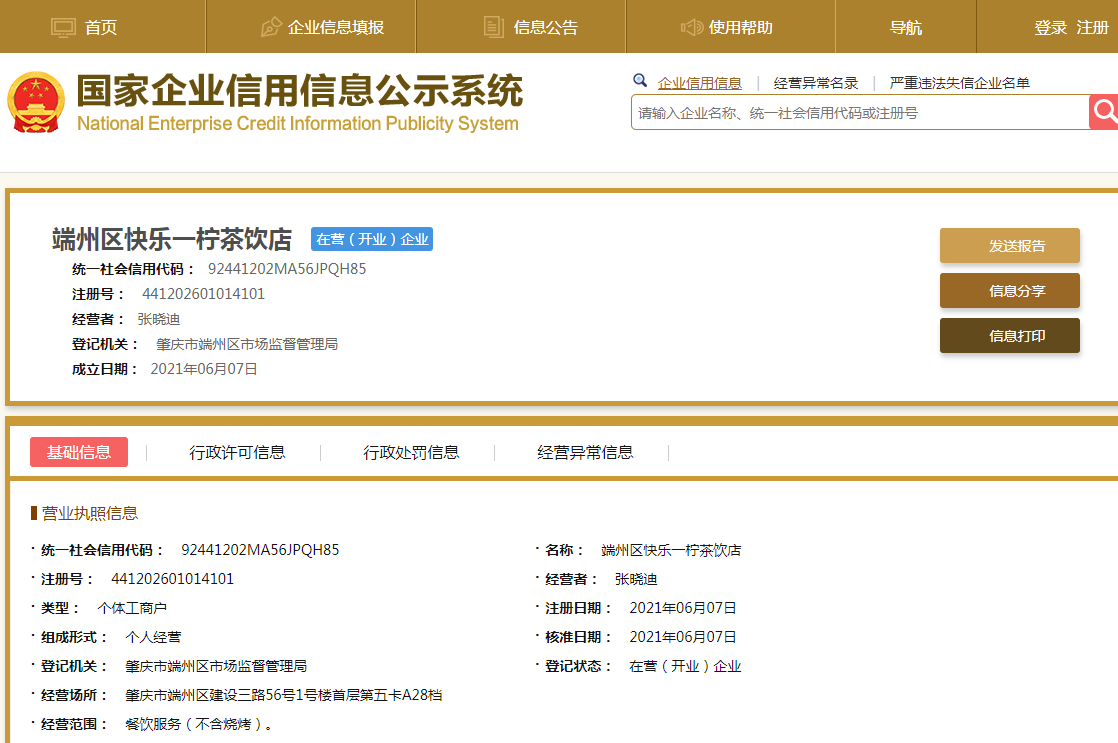Open the 首页 menu item
Screen dimensions: 1118x743
[101, 28]
